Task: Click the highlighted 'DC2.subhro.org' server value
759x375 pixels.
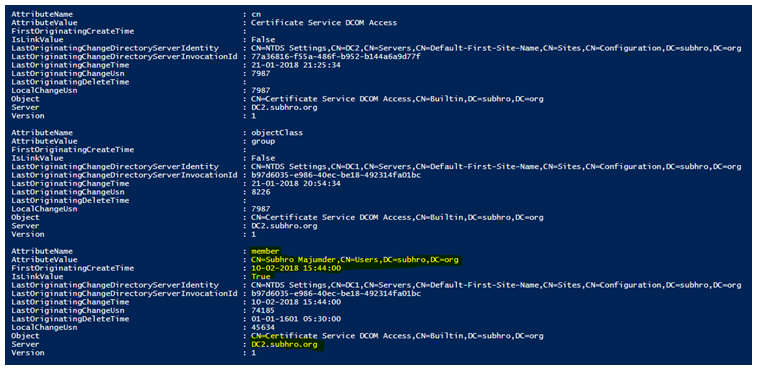Action: pyautogui.click(x=284, y=345)
